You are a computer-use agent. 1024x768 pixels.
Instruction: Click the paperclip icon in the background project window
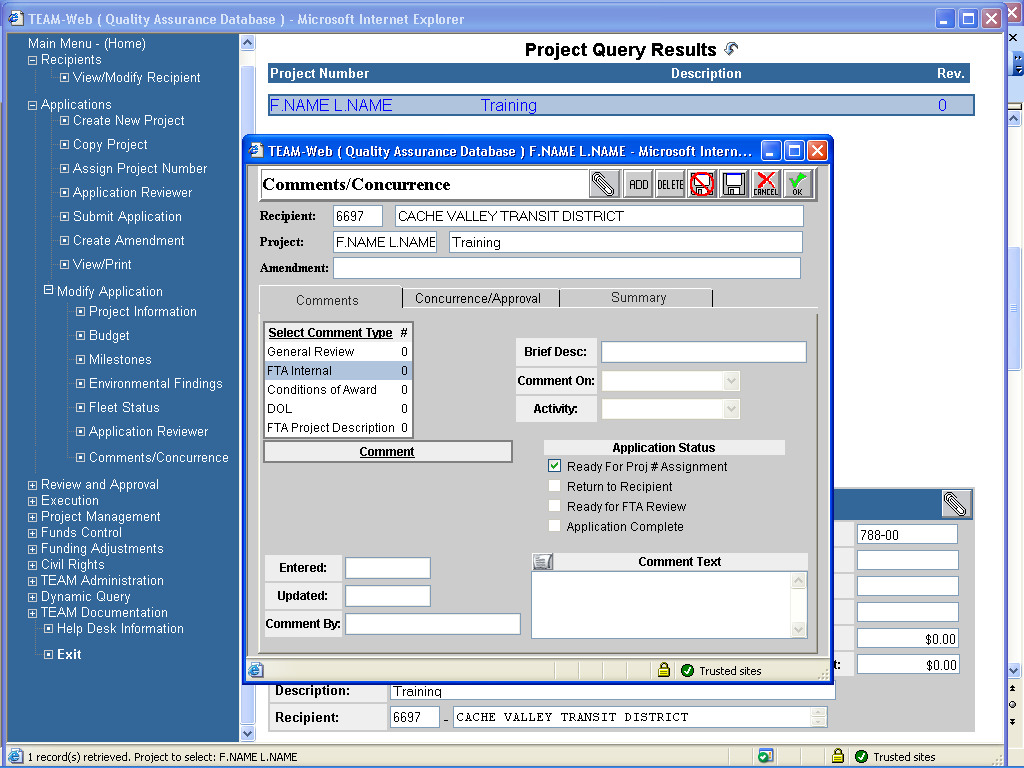click(x=956, y=504)
